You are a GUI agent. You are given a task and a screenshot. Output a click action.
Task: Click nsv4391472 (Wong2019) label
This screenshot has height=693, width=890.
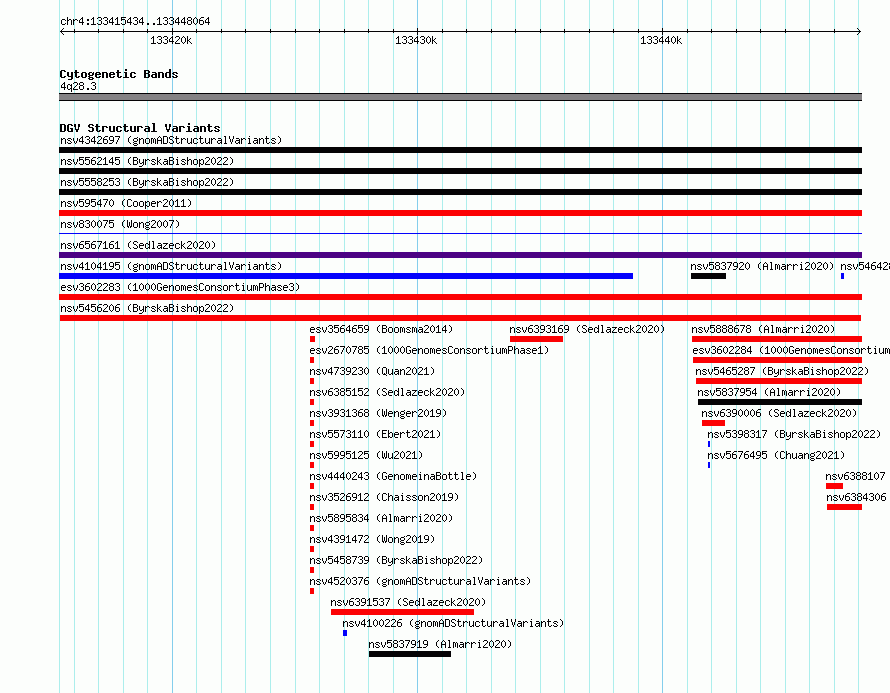point(372,539)
